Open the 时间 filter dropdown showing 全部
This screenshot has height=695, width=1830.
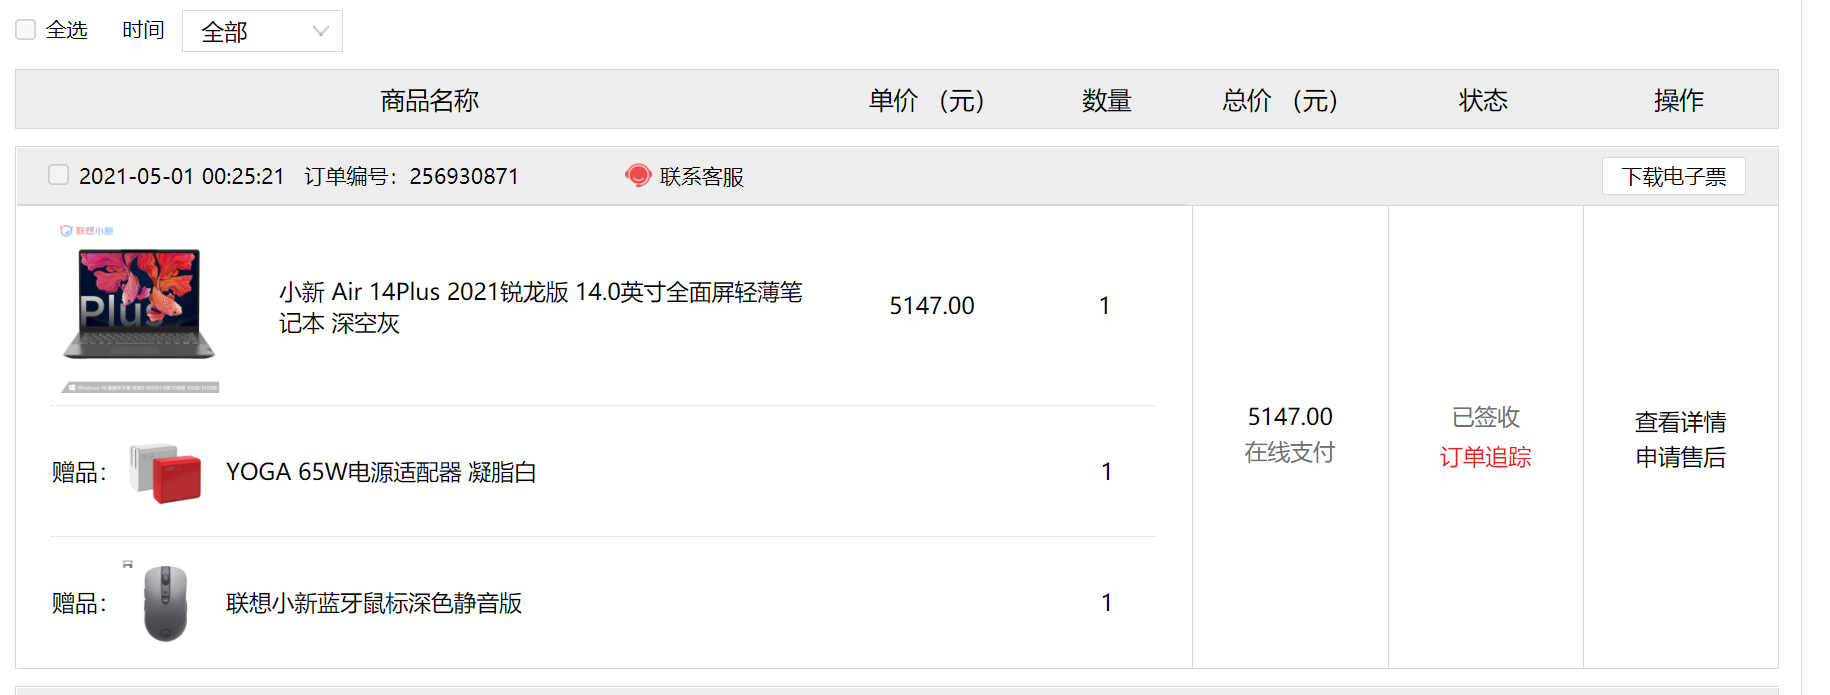[x=262, y=31]
